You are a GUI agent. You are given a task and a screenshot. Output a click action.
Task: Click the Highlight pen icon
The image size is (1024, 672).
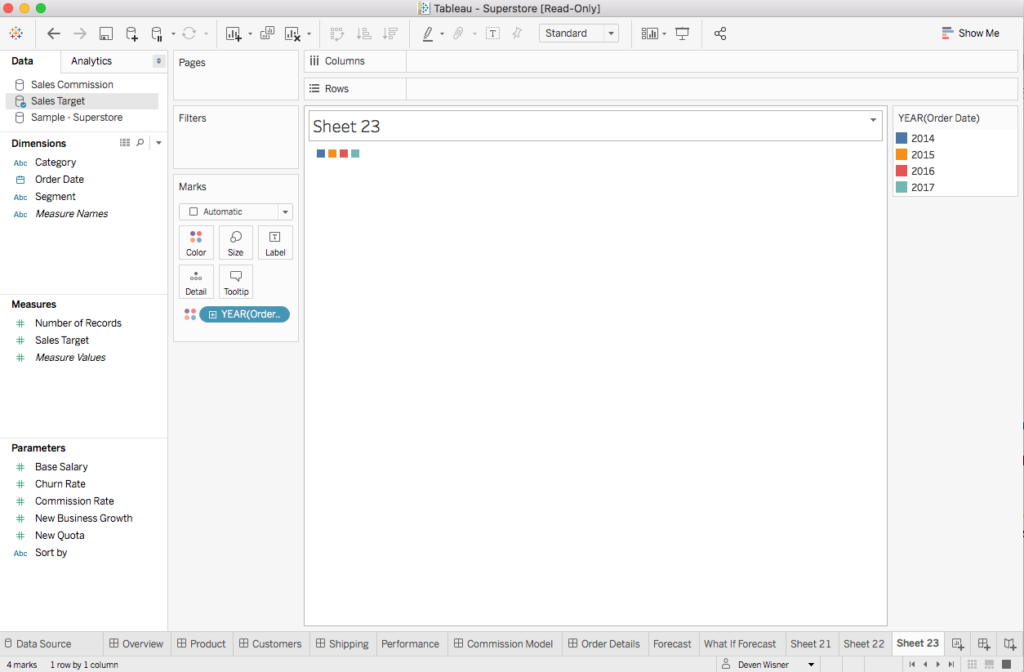click(x=428, y=33)
